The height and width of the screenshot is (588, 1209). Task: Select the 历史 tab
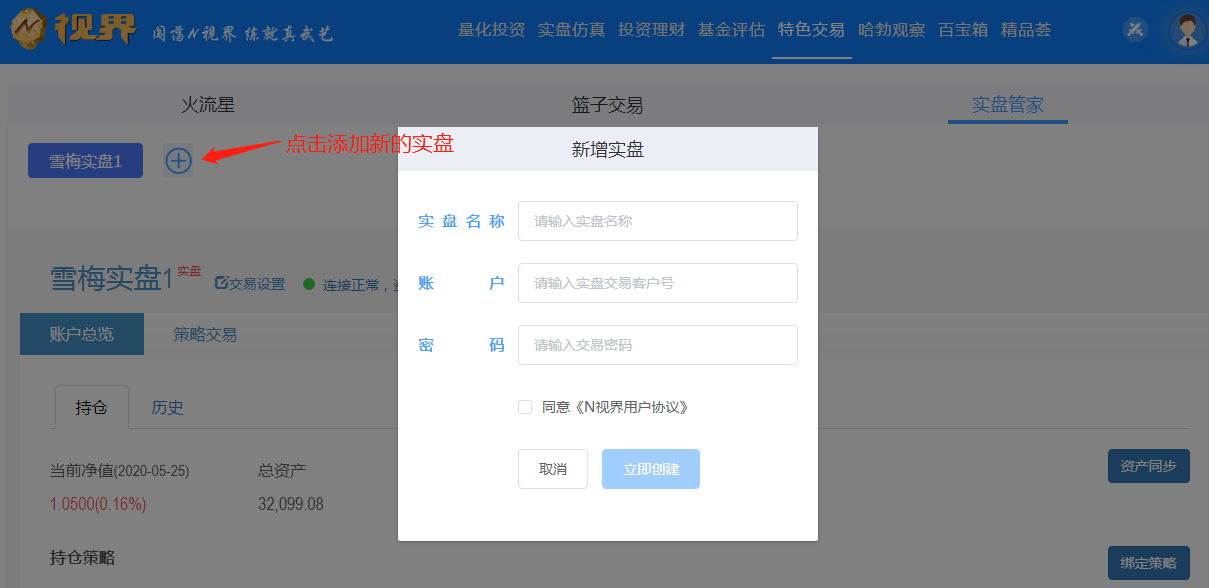point(167,407)
